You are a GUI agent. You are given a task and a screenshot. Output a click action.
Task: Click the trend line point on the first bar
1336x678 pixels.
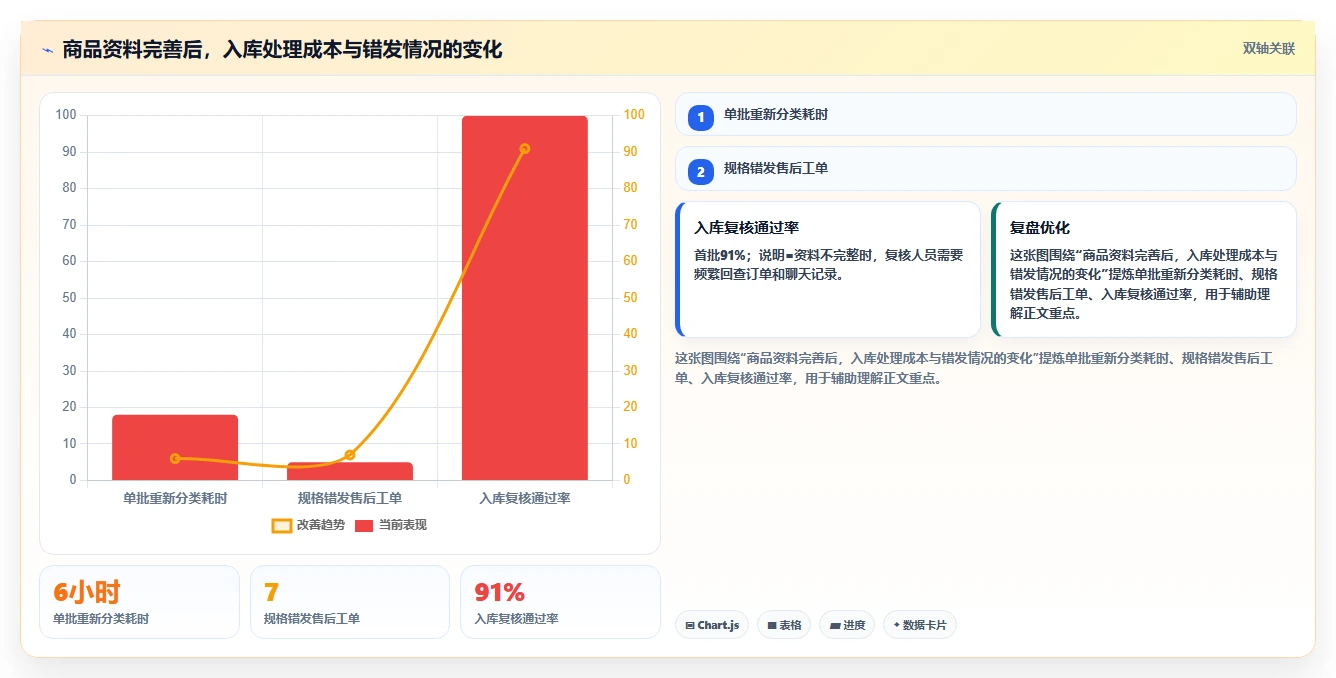click(175, 458)
